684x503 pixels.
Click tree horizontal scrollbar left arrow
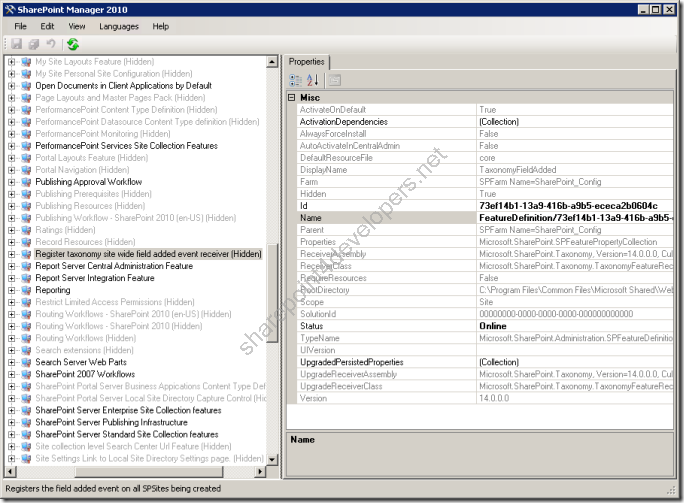coord(10,472)
